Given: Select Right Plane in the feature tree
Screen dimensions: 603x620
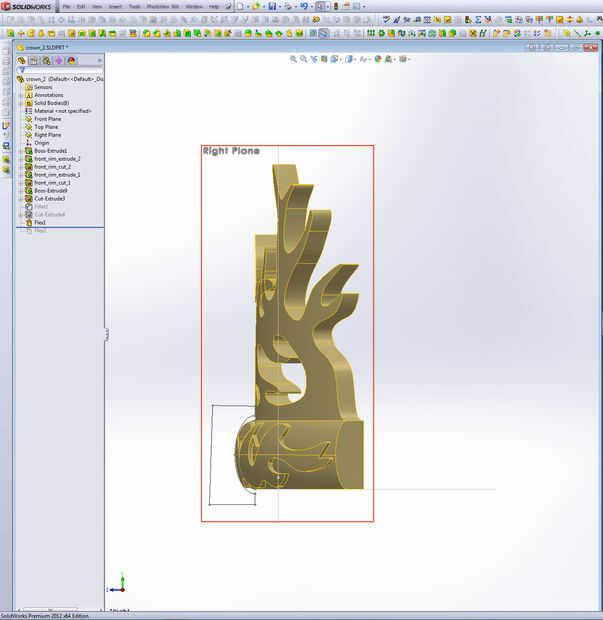Looking at the screenshot, I should click(x=47, y=135).
